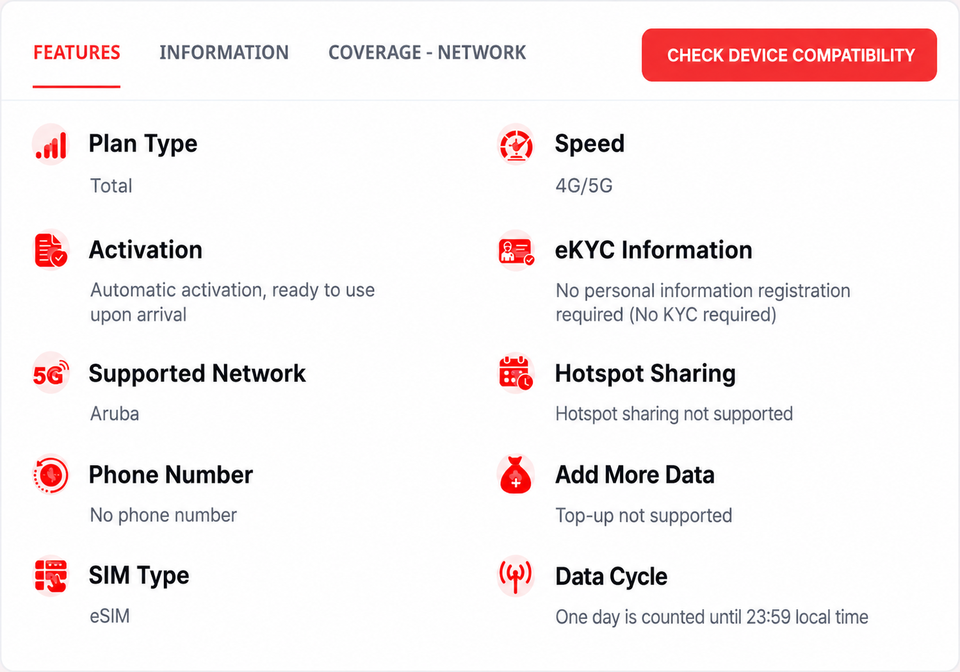The image size is (960, 672).
Task: Click the Data Cycle antenna icon
Action: pyautogui.click(x=516, y=576)
